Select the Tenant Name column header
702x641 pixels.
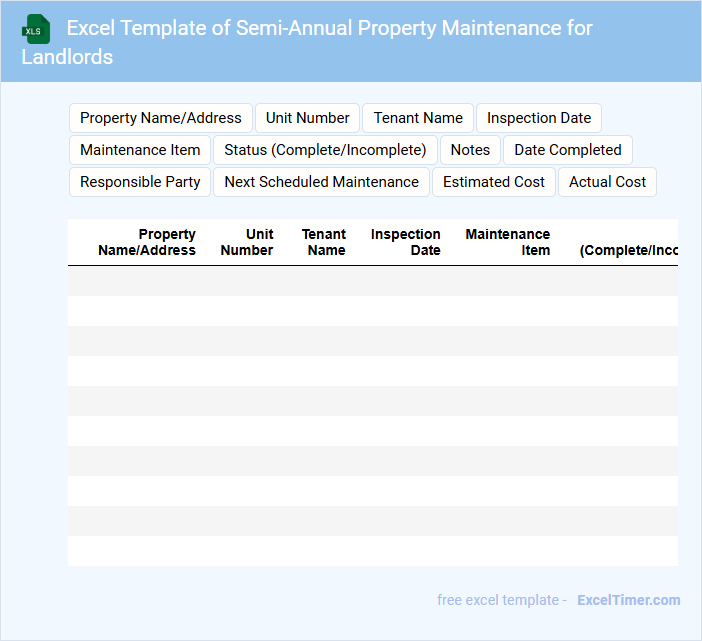click(x=324, y=242)
